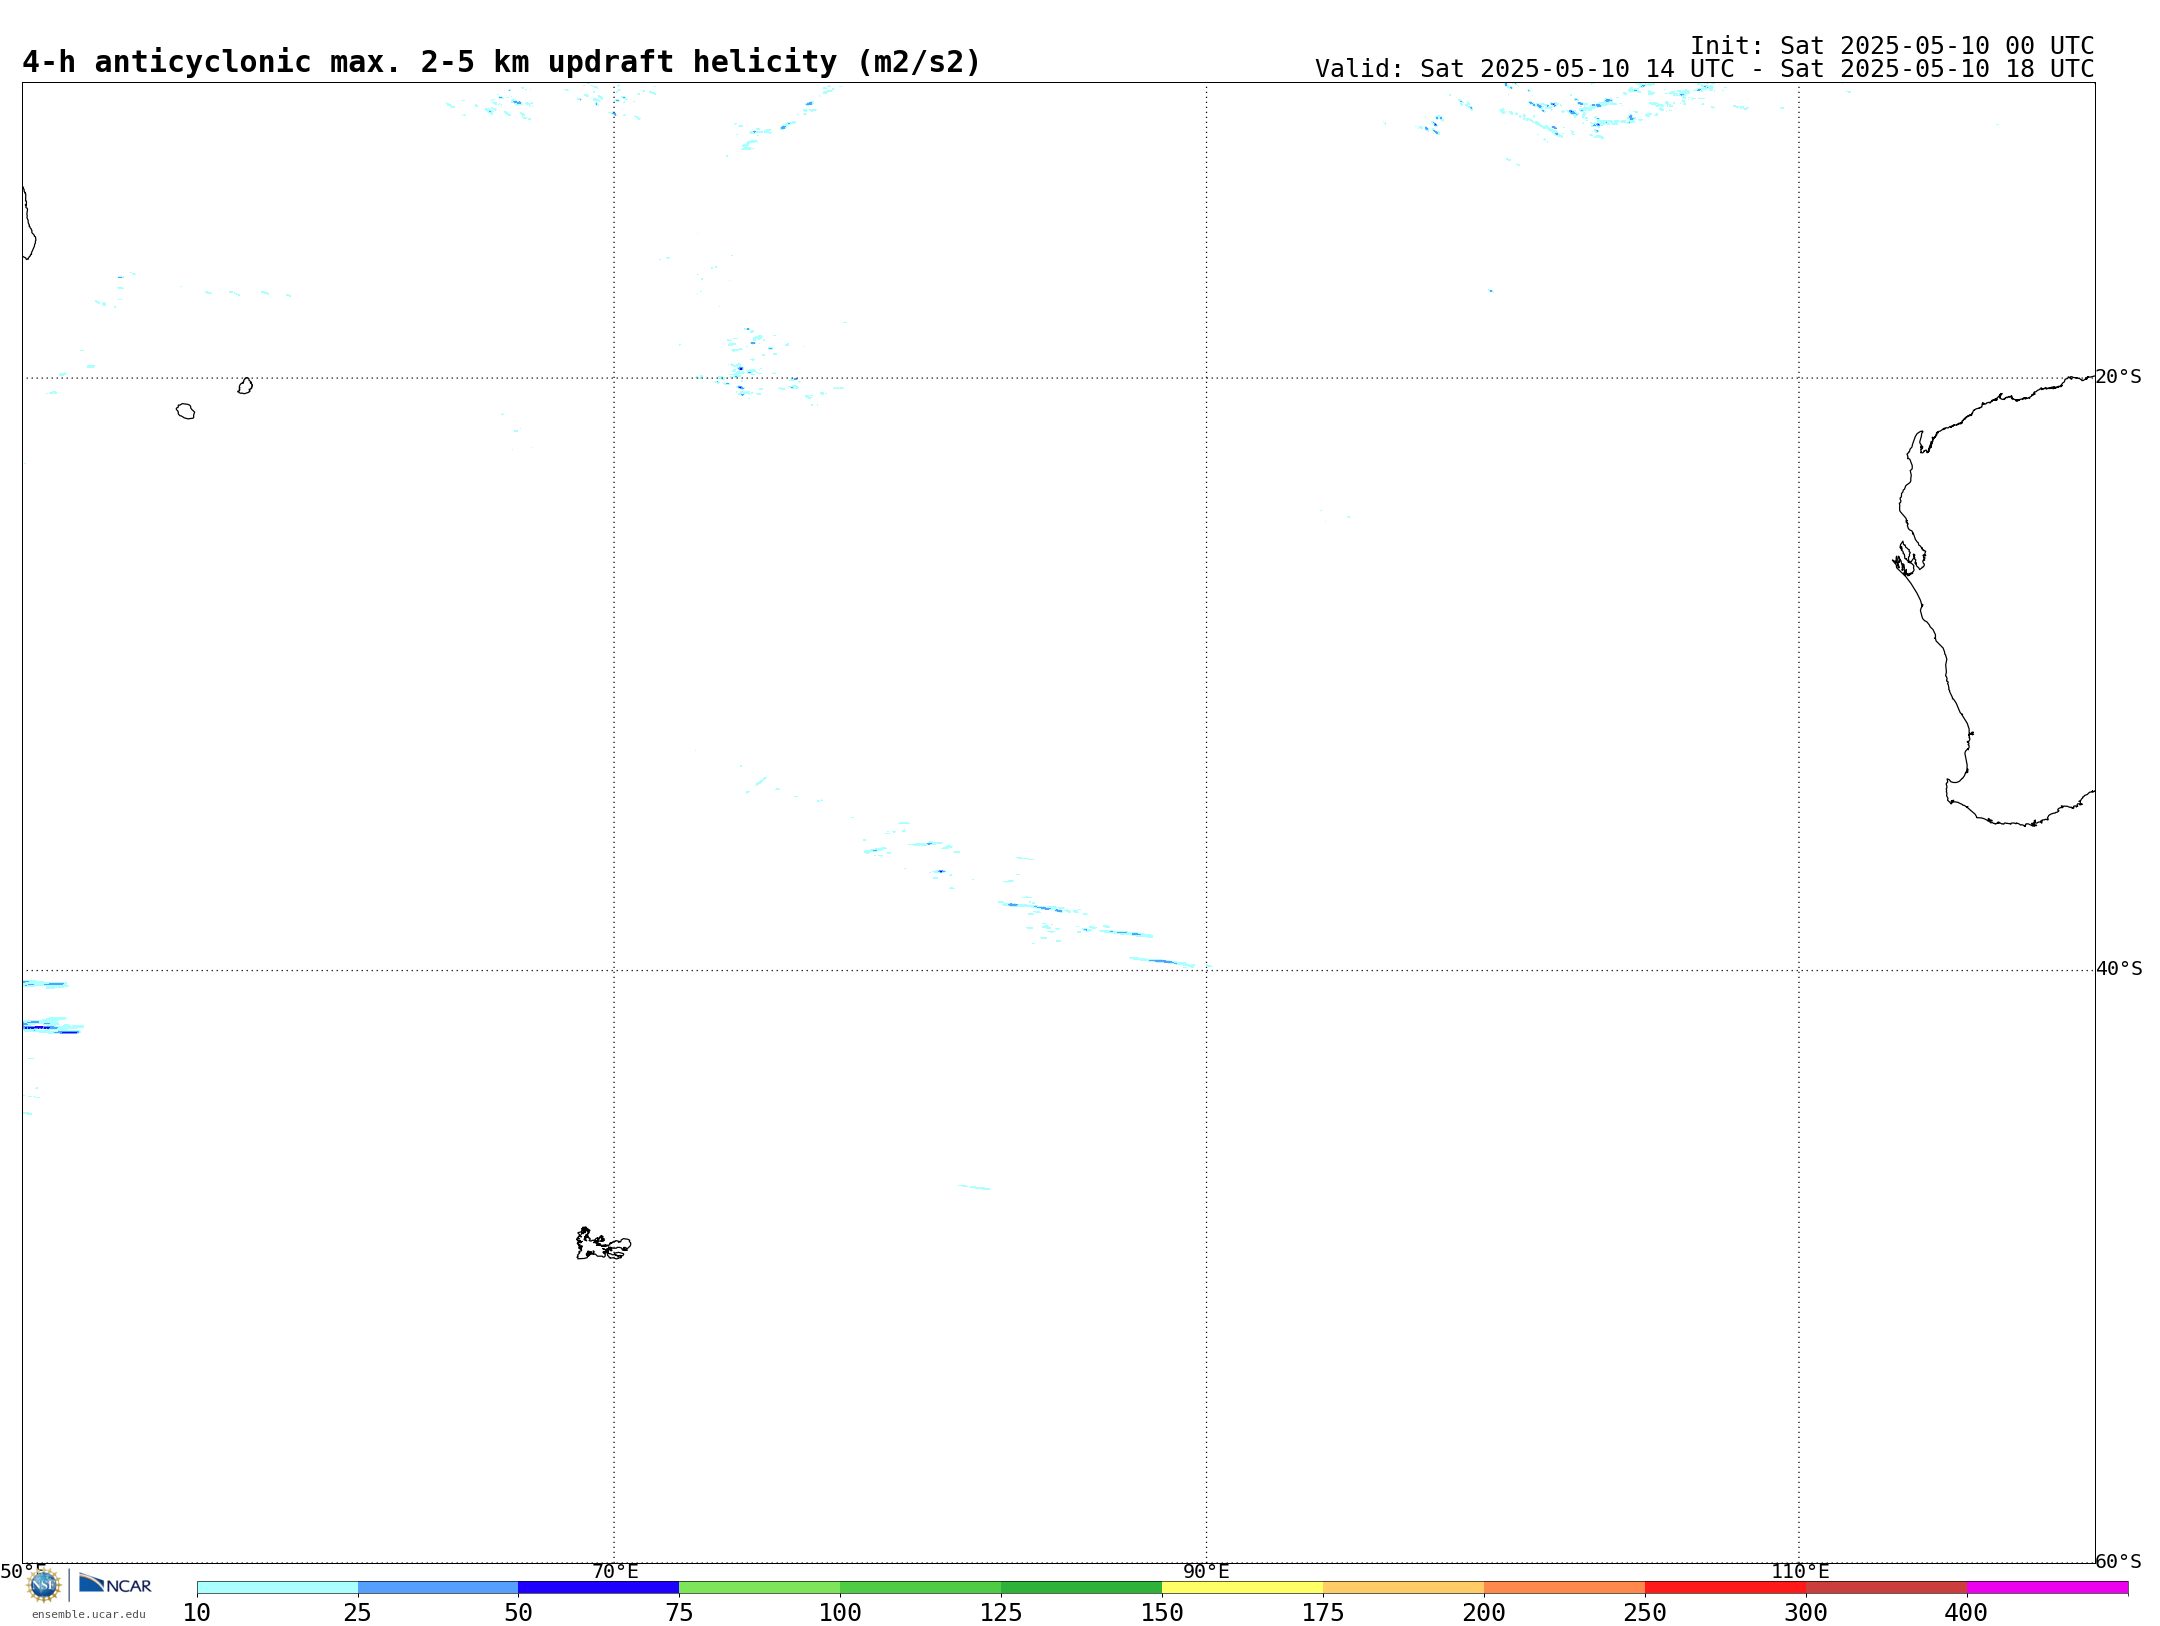Click the colorbar value 250
Image resolution: width=2160 pixels, height=1626 pixels.
tap(1645, 1612)
